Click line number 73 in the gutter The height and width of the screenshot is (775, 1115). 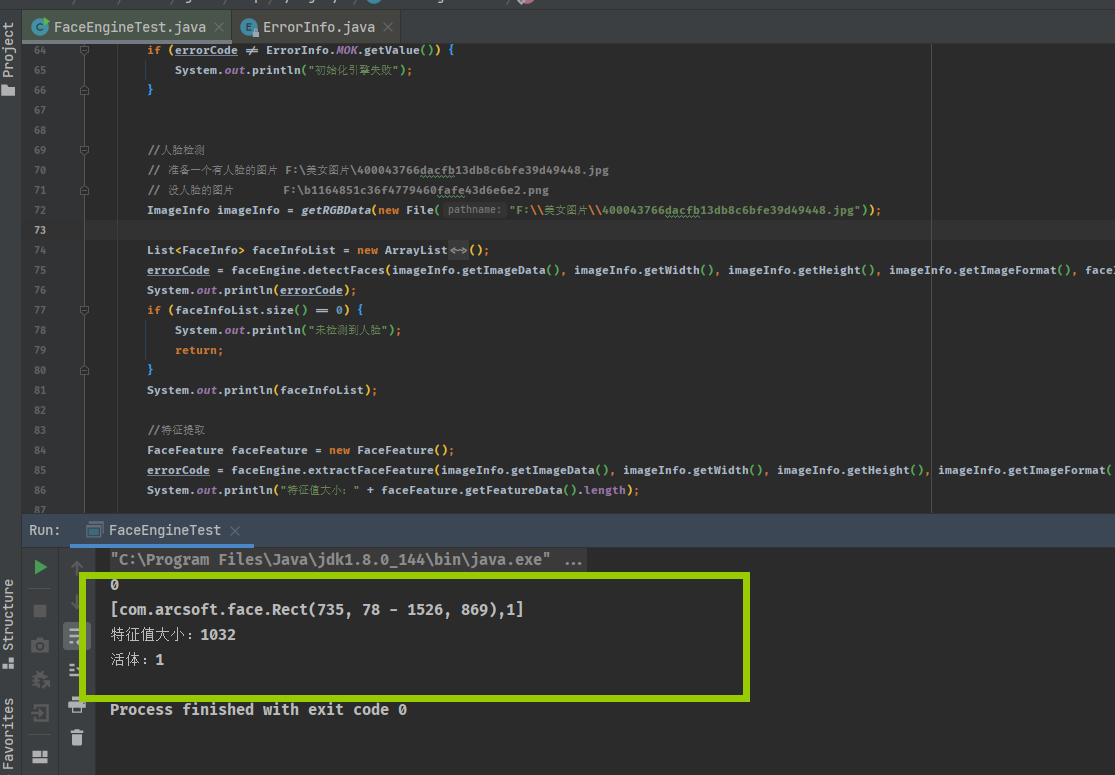[x=40, y=230]
